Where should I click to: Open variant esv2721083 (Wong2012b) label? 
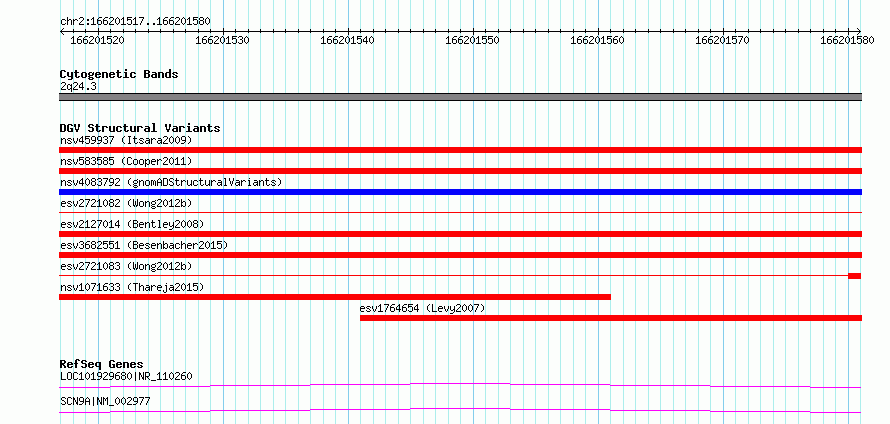(126, 266)
